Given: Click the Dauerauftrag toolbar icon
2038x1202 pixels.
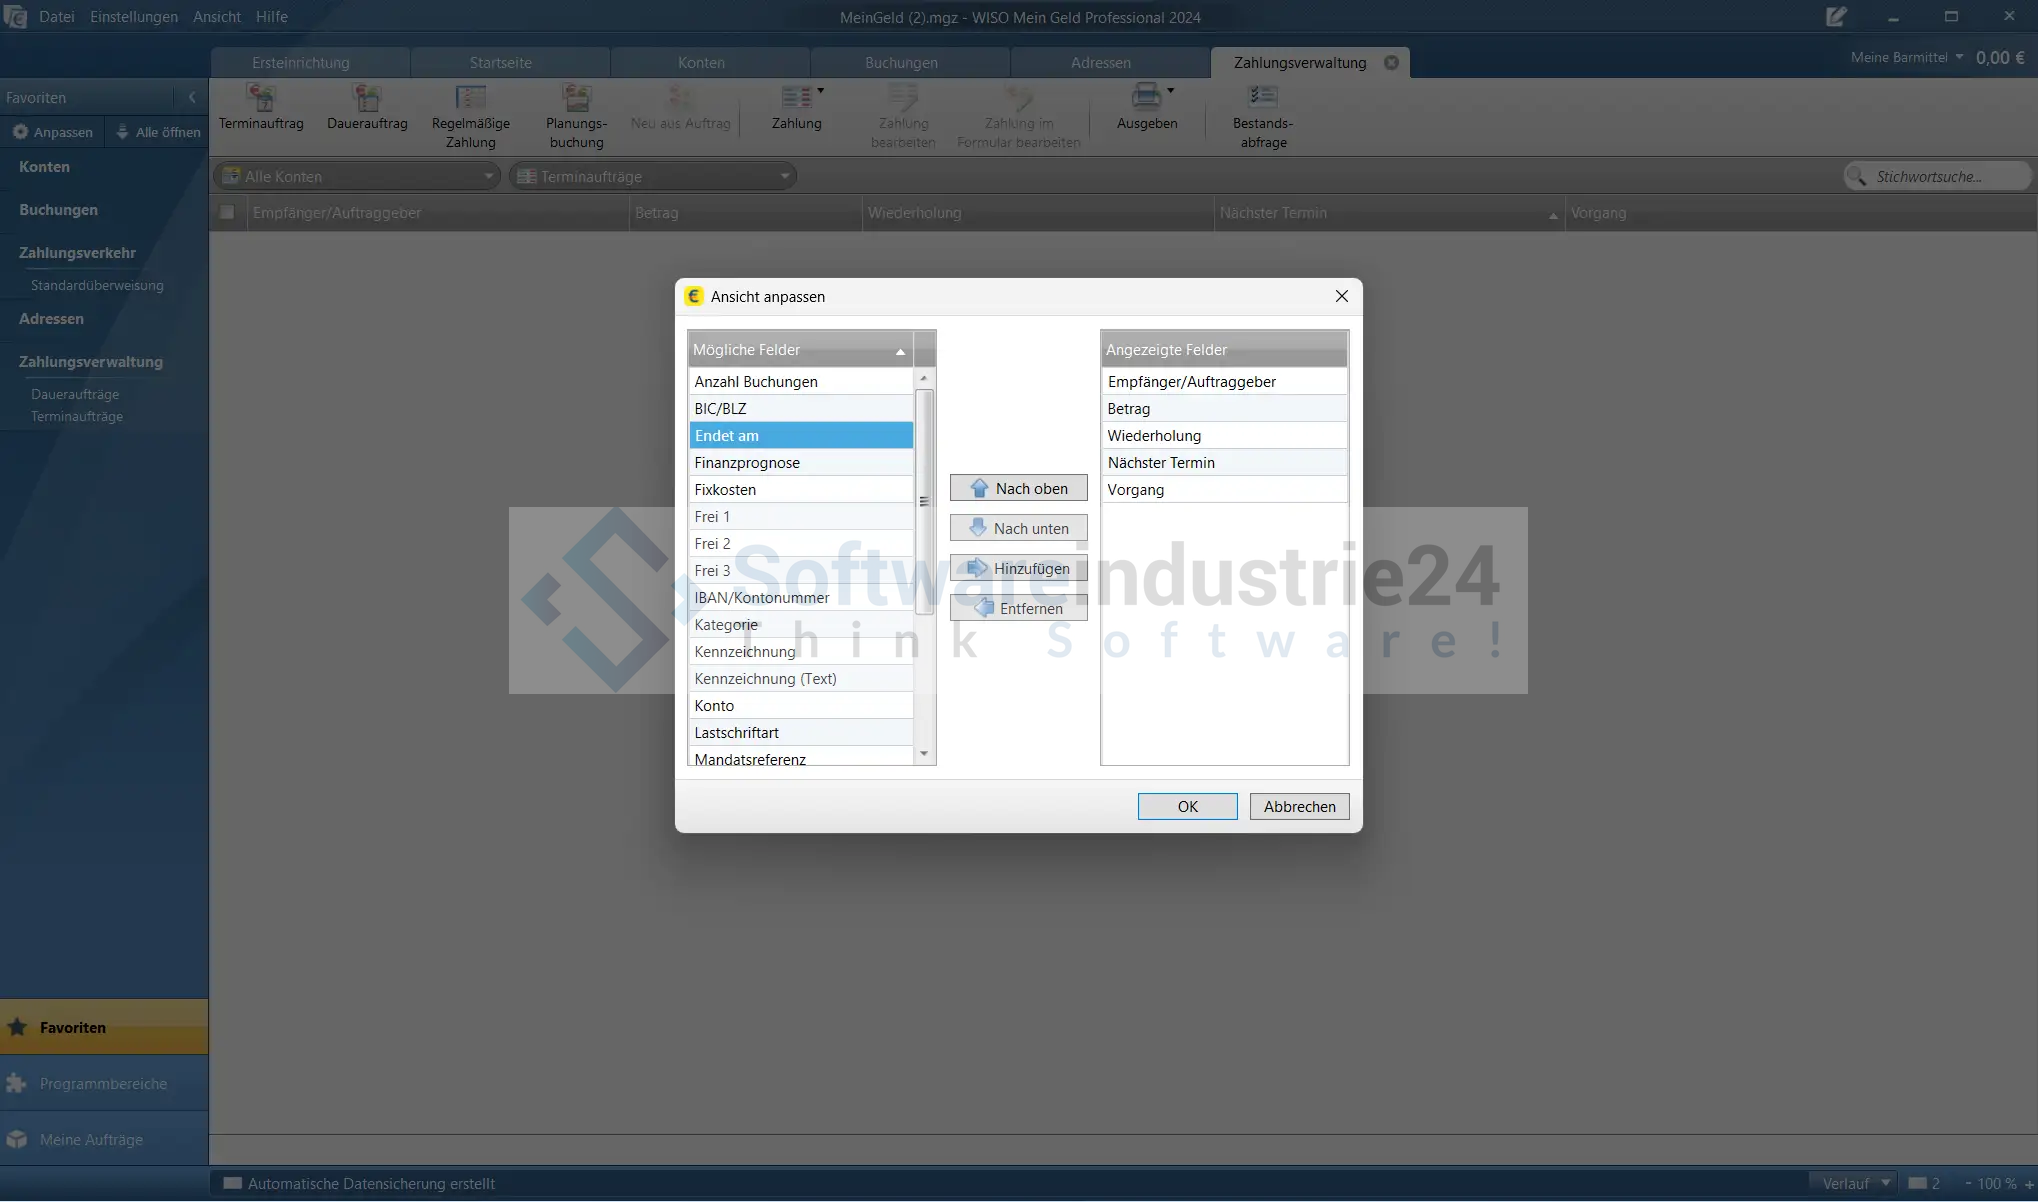Looking at the screenshot, I should coord(367,98).
